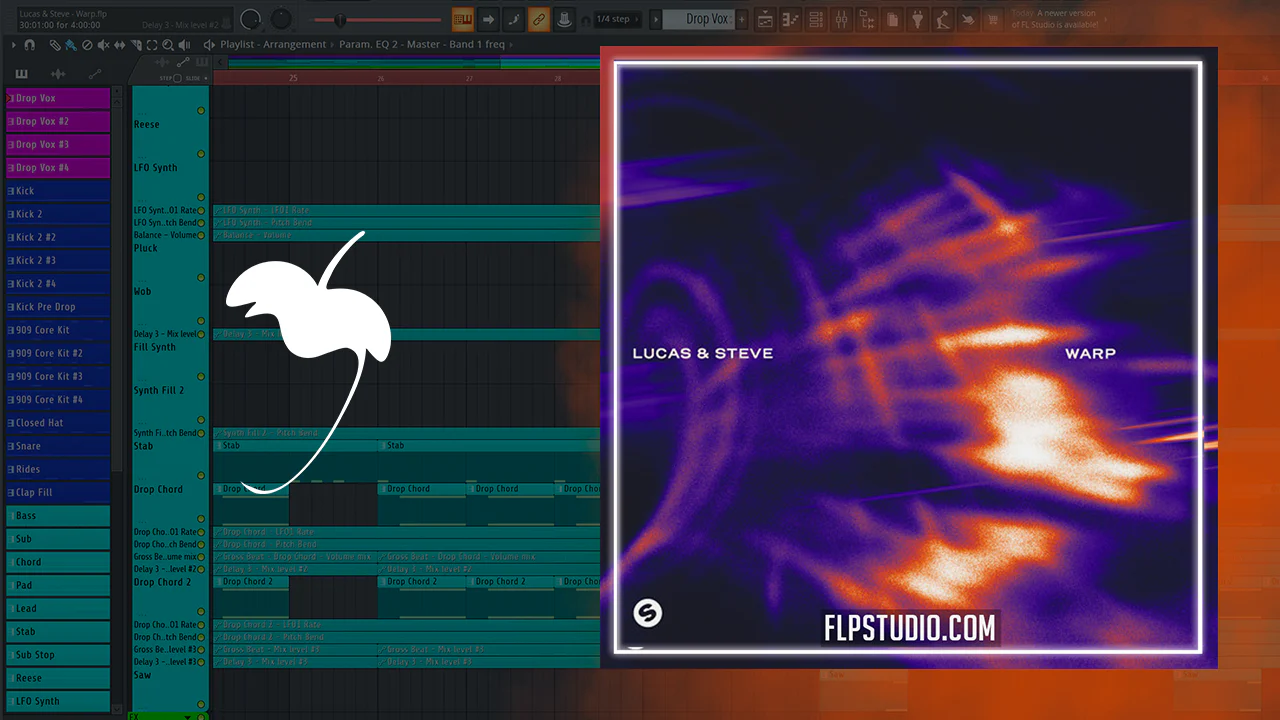Select the Slip tool in playlist toolbar
Viewport: 1280px width, 720px height.
click(x=119, y=45)
